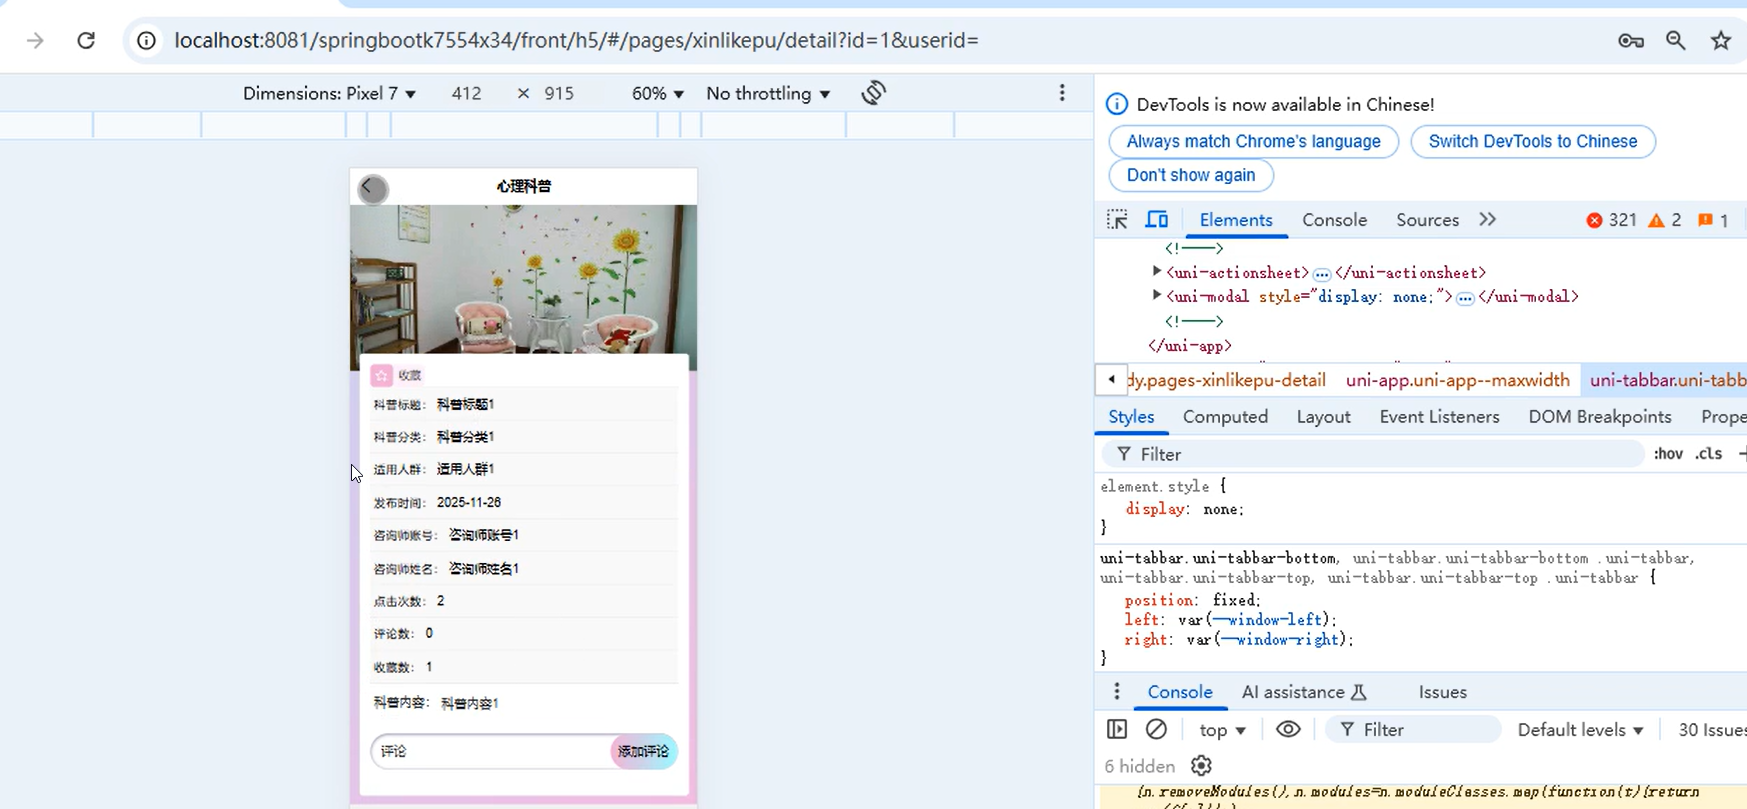Open the top JavaScript context dropdown

click(x=1222, y=730)
